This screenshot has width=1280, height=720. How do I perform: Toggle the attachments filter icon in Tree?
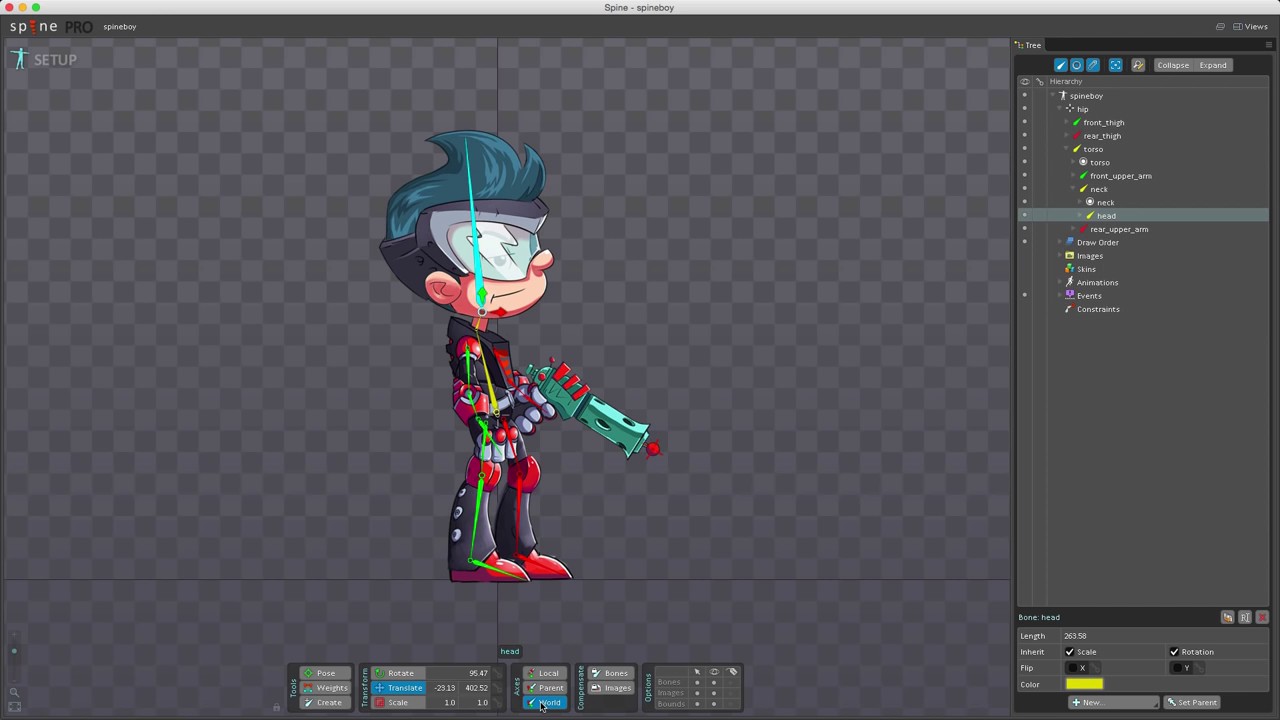(x=1093, y=65)
